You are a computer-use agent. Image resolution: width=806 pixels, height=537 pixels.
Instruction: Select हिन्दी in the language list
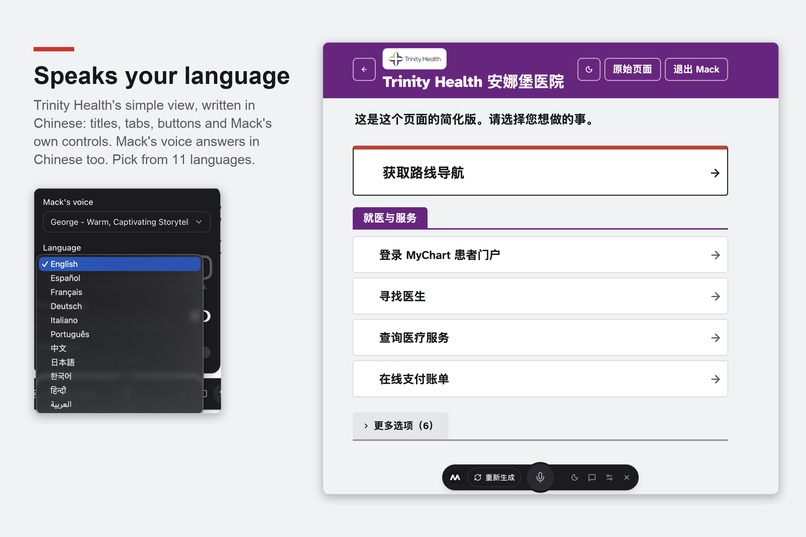coord(120,390)
